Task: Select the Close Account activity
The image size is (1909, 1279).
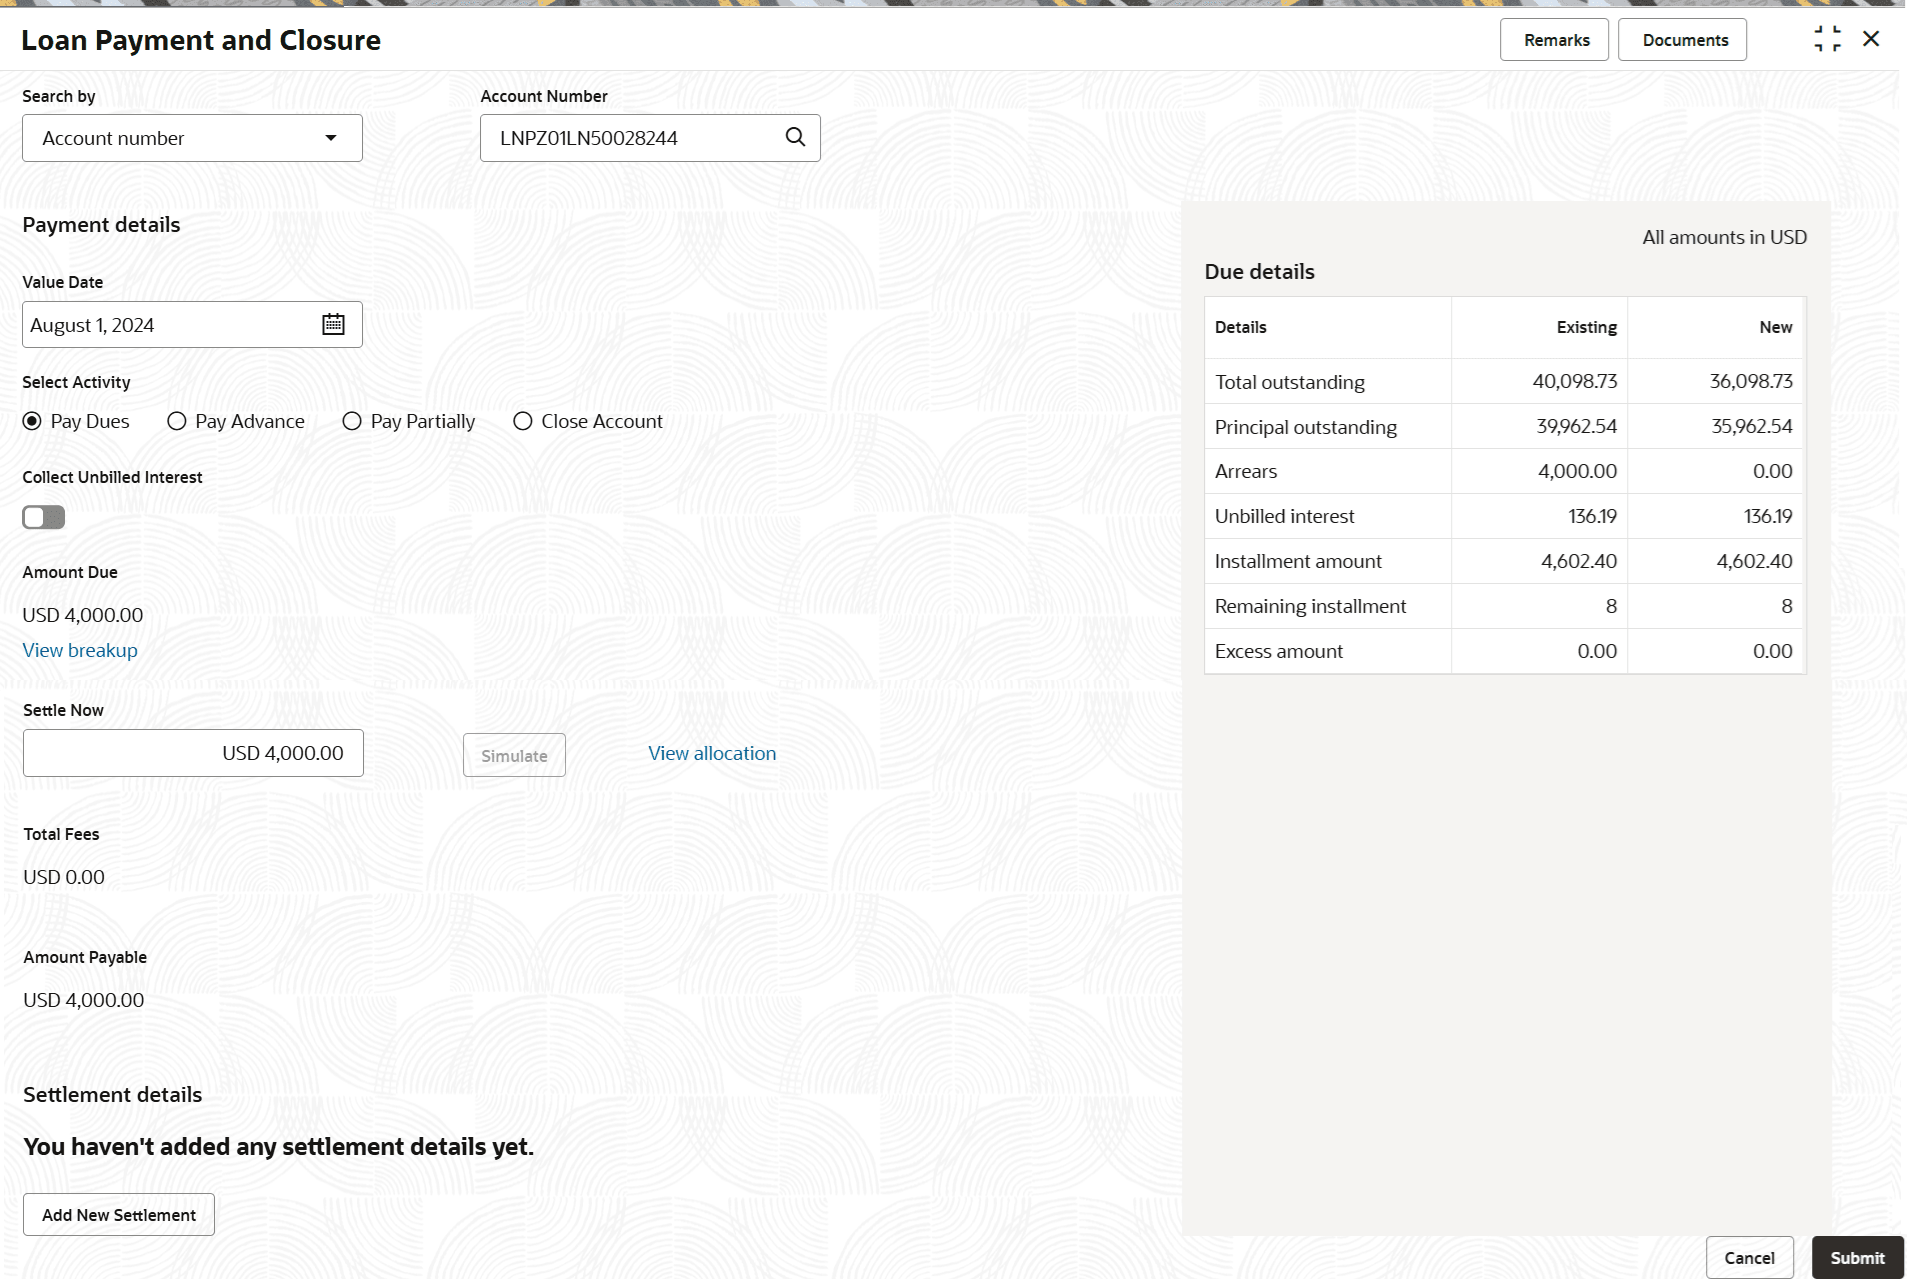Action: 523,421
